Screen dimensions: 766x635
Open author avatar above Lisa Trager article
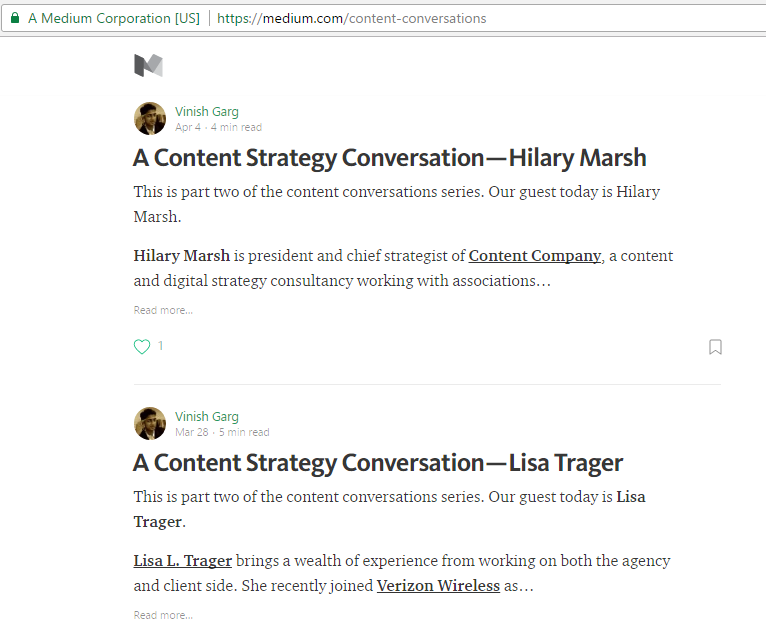click(150, 423)
